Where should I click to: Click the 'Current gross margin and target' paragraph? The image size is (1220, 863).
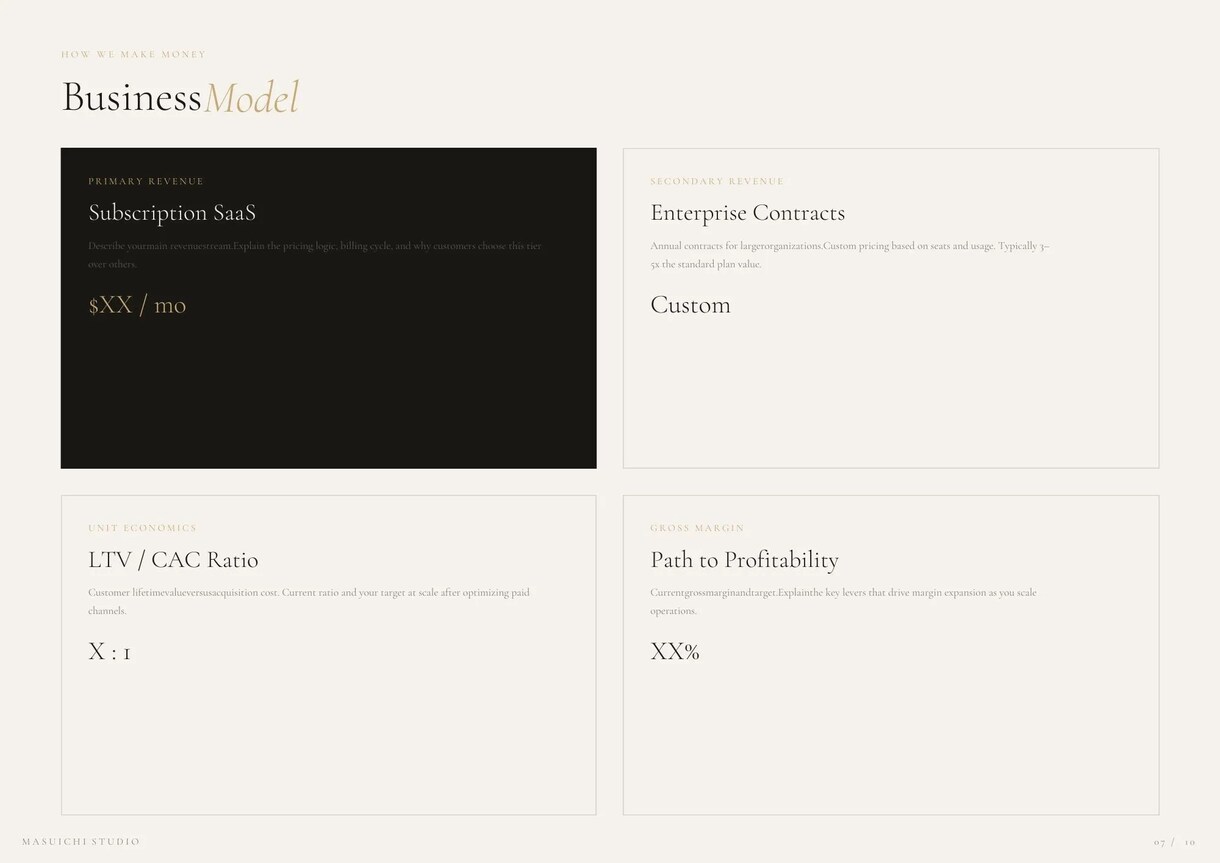click(843, 601)
